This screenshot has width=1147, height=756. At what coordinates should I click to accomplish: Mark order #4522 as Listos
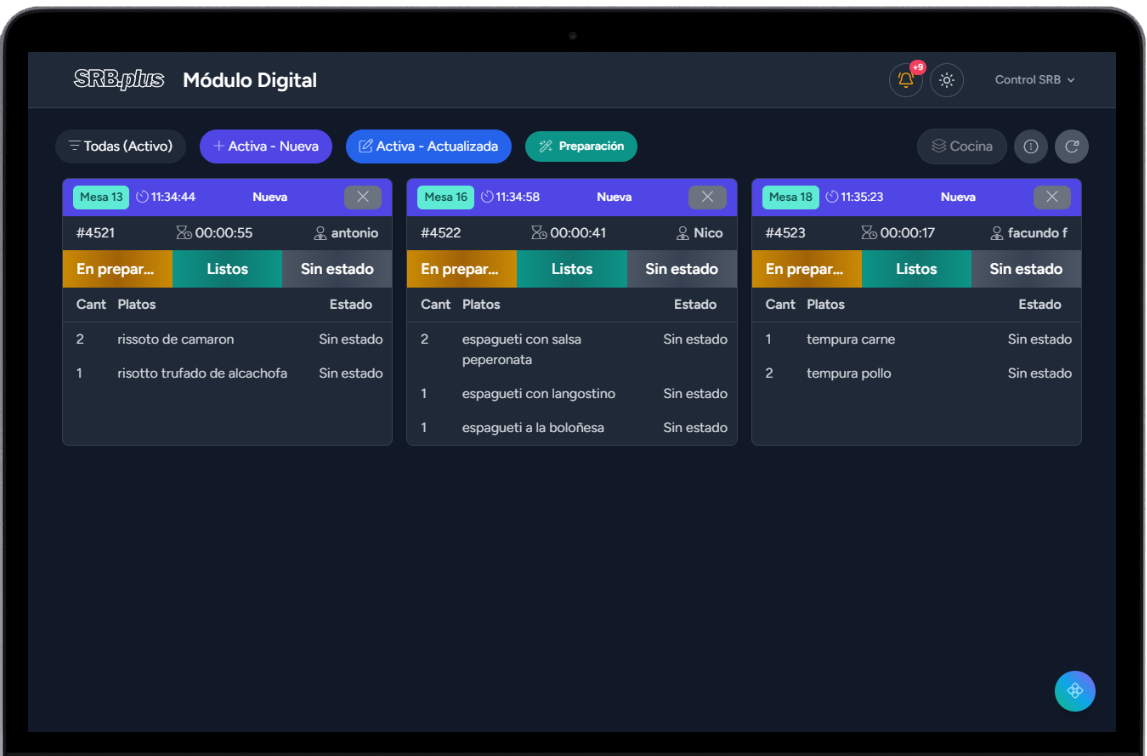point(572,269)
